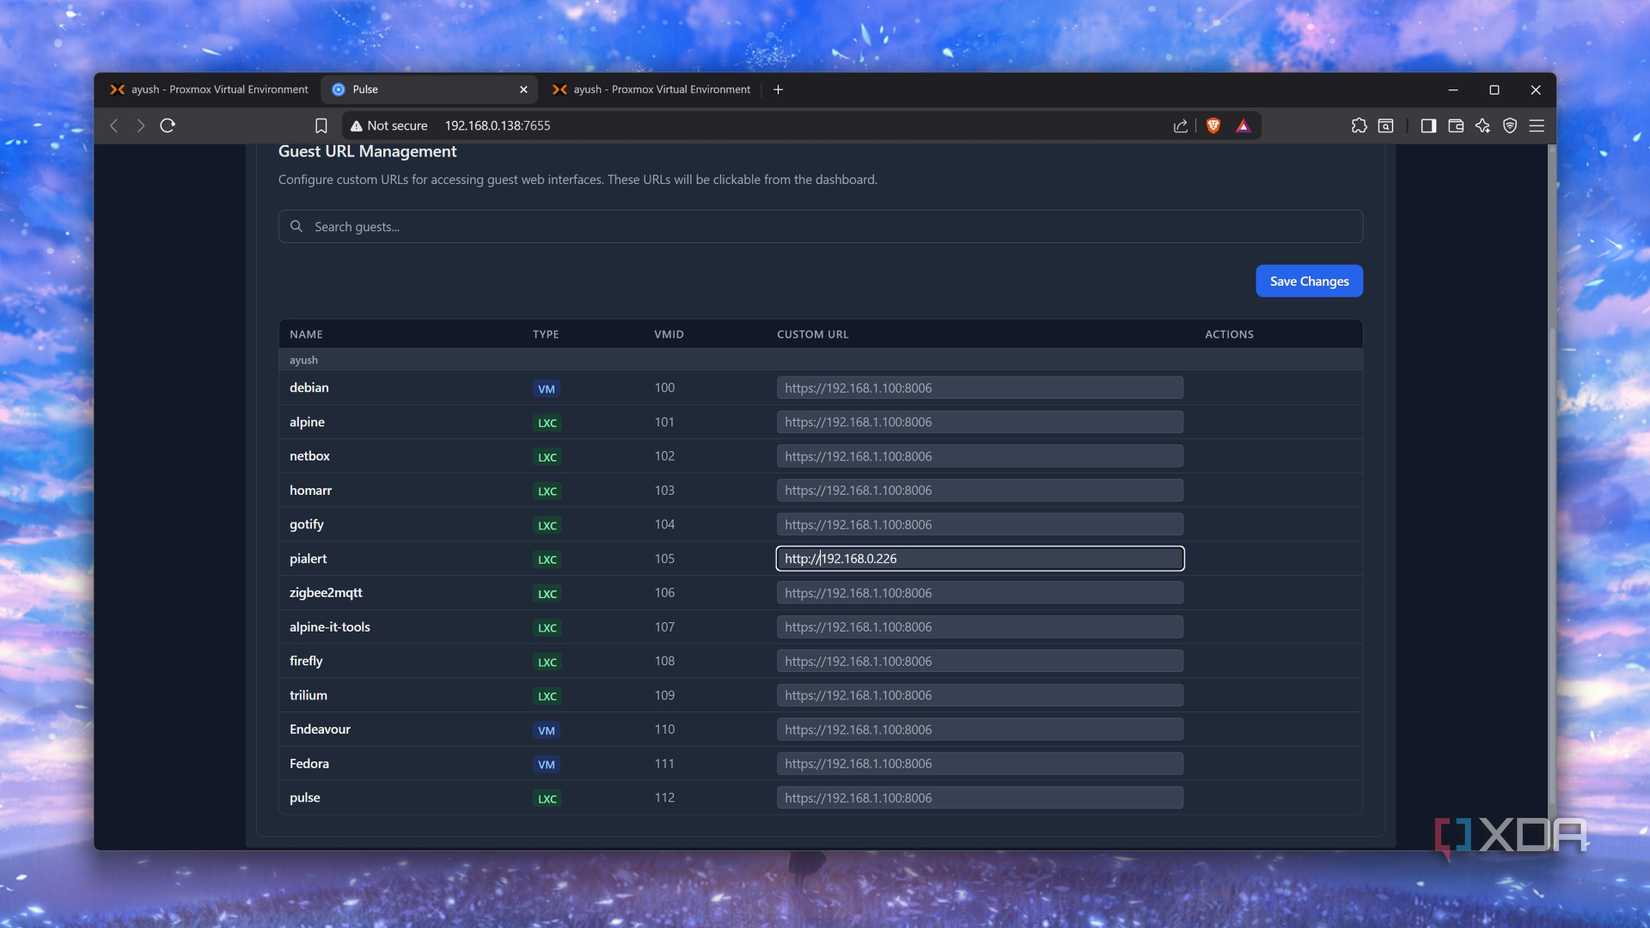This screenshot has height=928, width=1650.
Task: Click the custom URL field for zigbee2mqtt
Action: click(x=980, y=593)
